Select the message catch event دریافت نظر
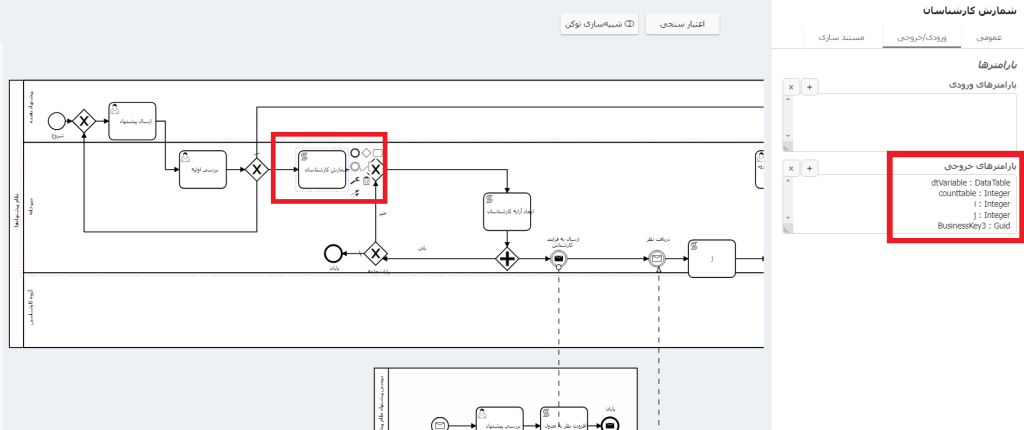The width and height of the screenshot is (1024, 430). point(657,259)
